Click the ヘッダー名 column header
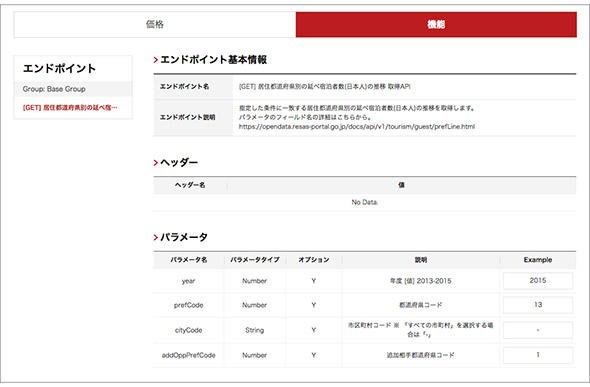The image size is (590, 387). click(x=190, y=185)
